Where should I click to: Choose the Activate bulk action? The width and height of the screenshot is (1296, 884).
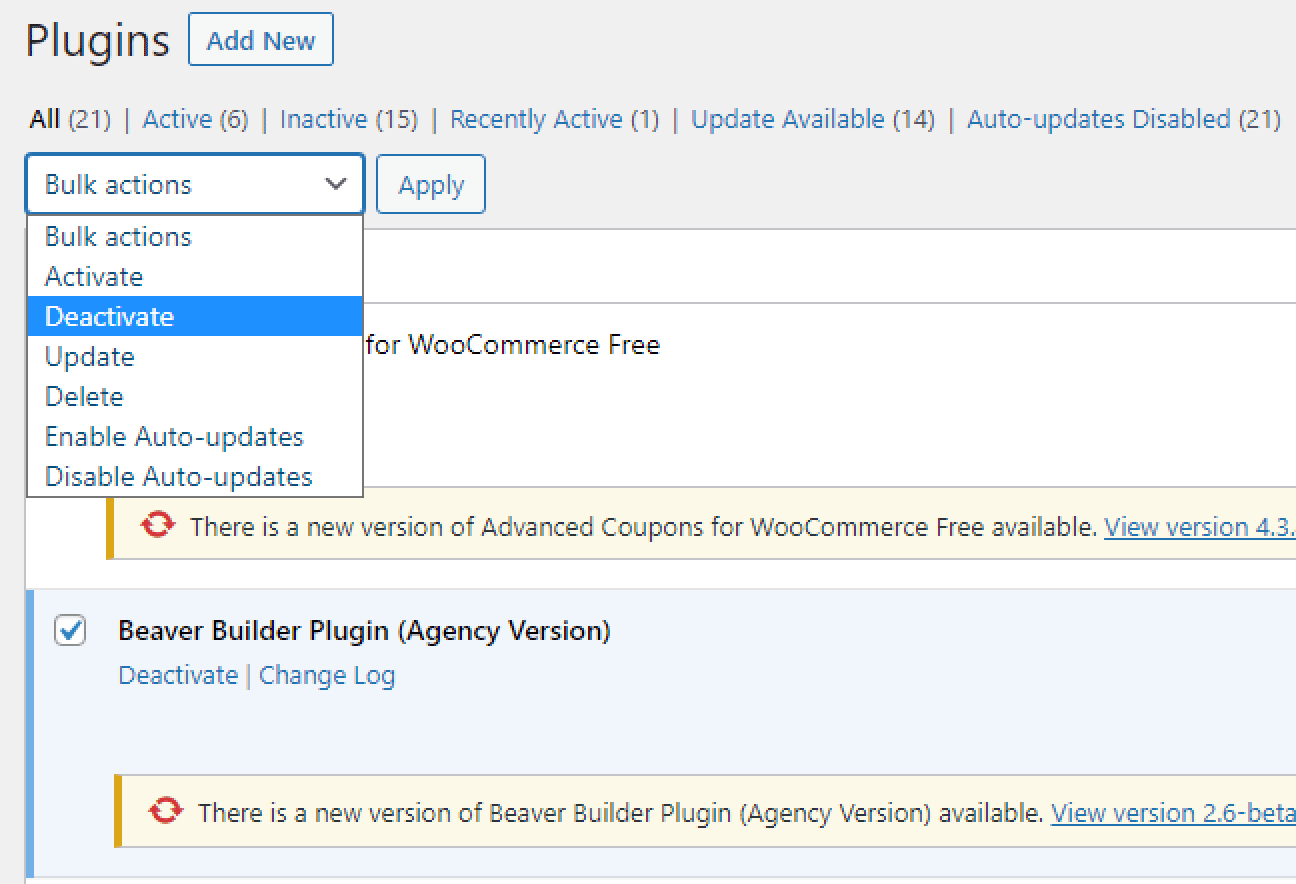92,276
